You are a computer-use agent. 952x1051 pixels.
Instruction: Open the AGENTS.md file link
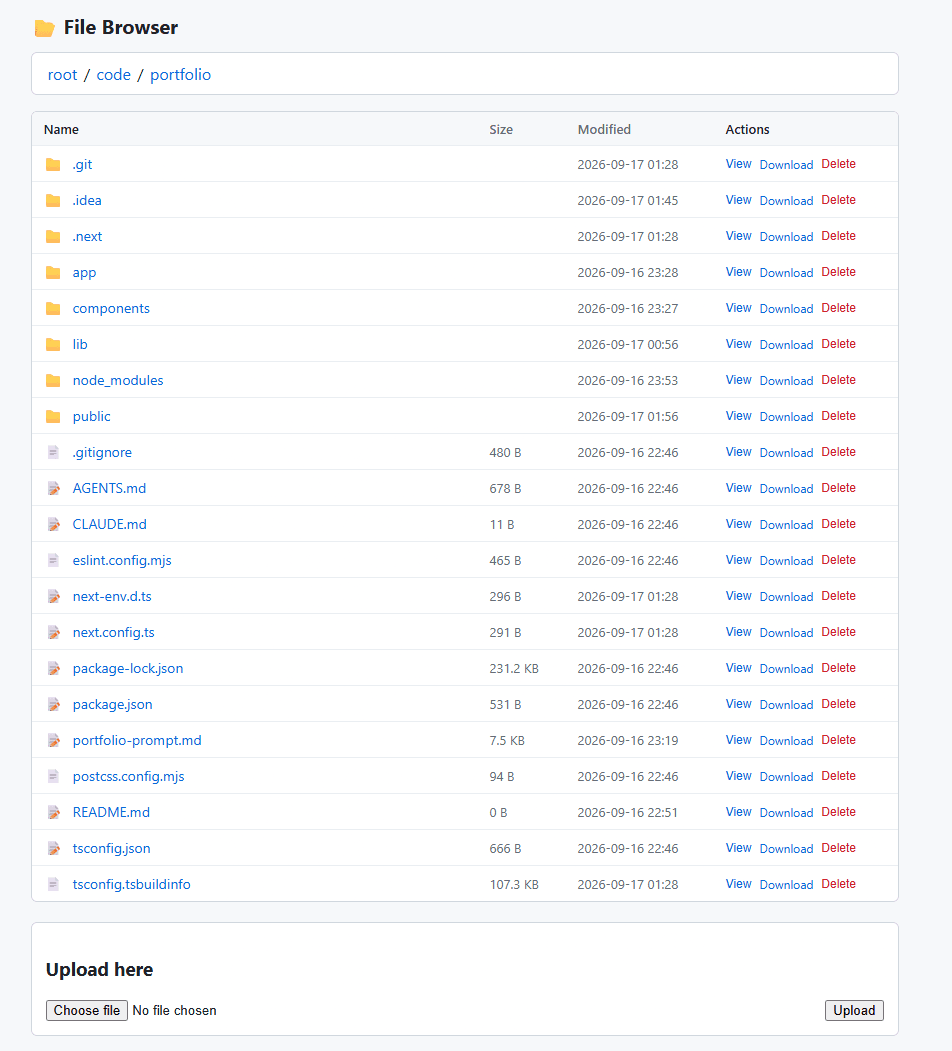click(109, 489)
